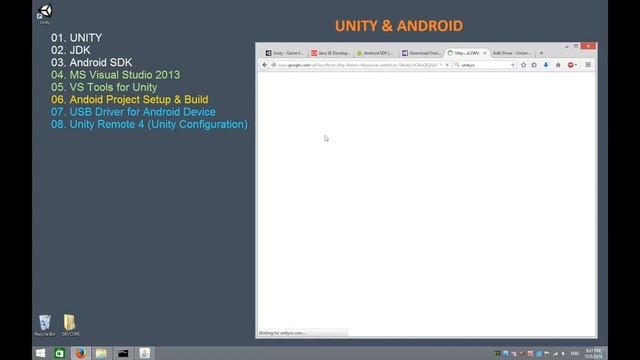Screen dimensions: 640x360
Task: Launch Excel from the taskbar
Action: pyautogui.click(x=60, y=353)
